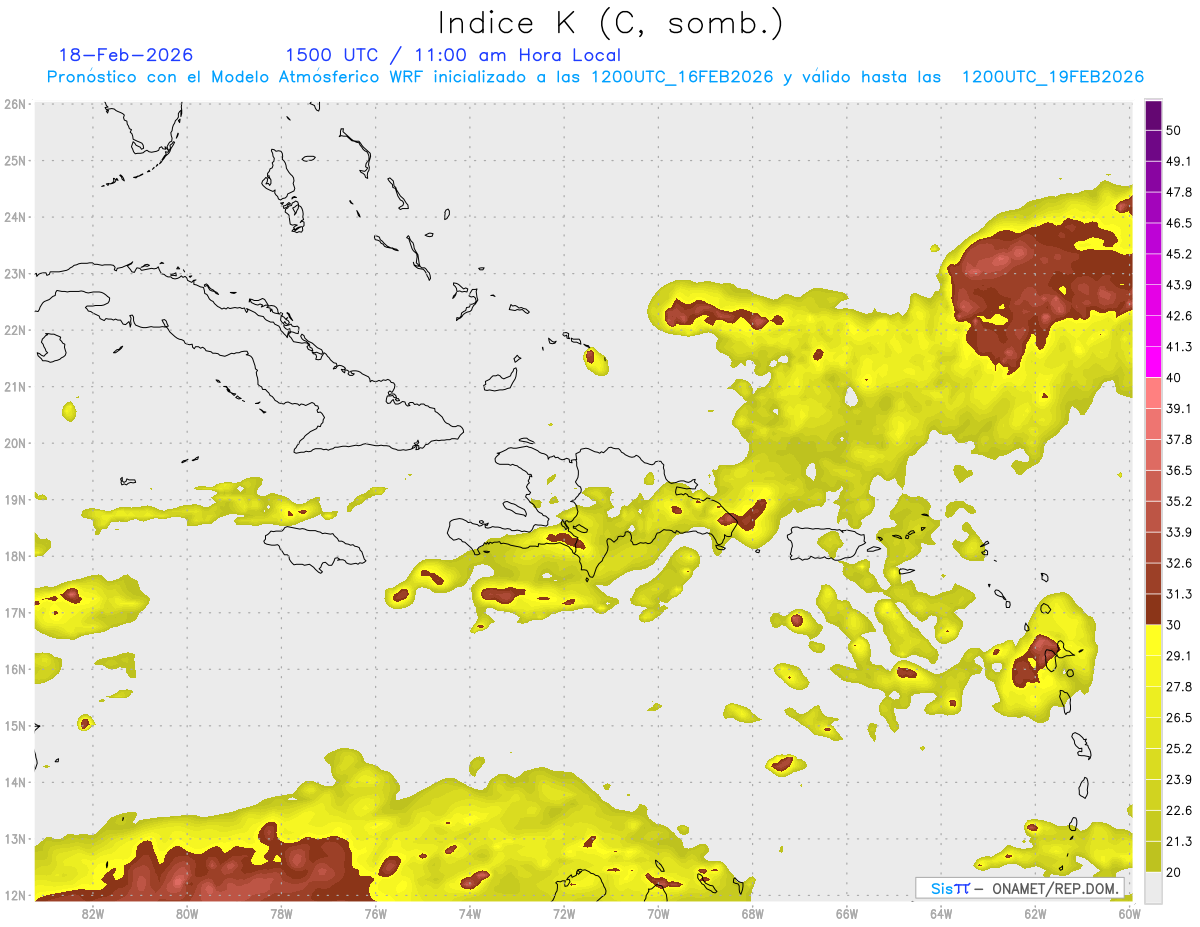Click the 'ONAMET/REP.DOM.' credit label

1053,888
